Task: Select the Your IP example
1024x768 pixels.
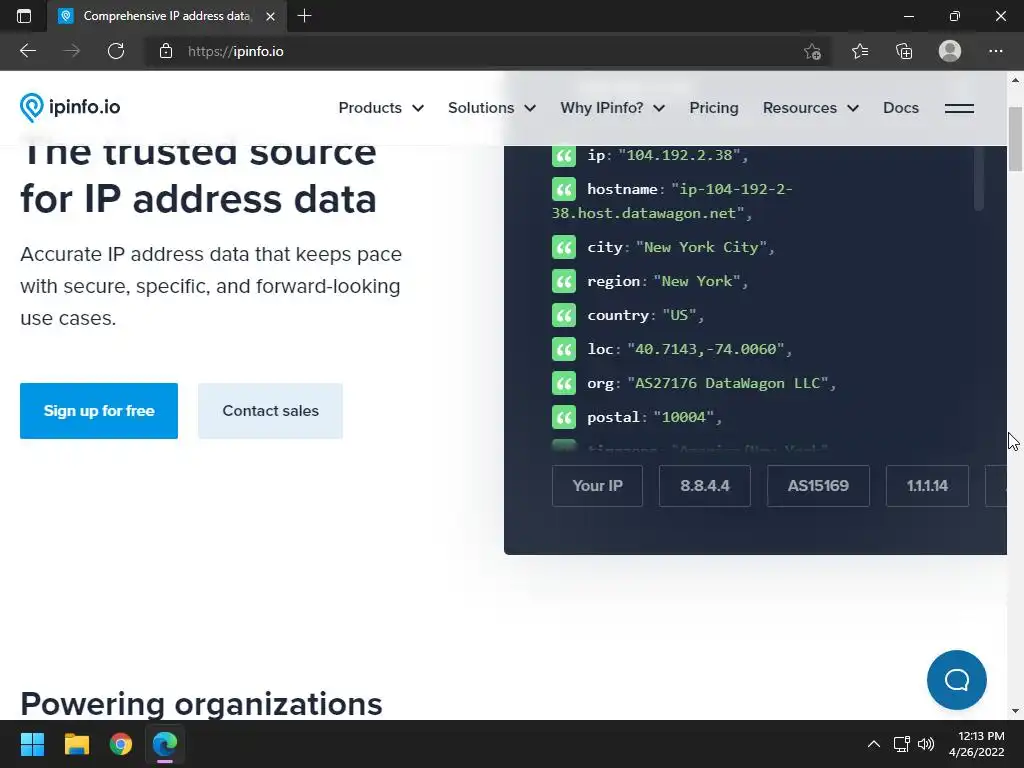Action: click(x=597, y=486)
